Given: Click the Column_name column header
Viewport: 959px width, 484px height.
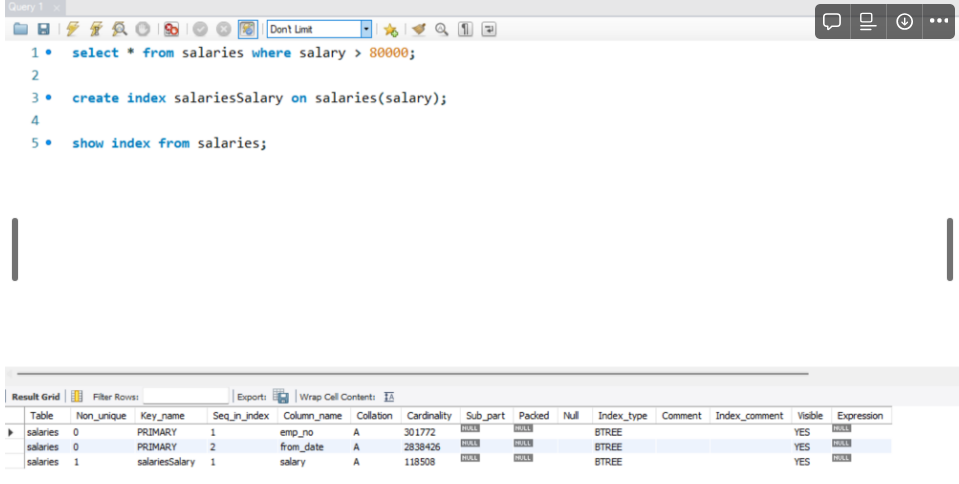Looking at the screenshot, I should (x=314, y=415).
